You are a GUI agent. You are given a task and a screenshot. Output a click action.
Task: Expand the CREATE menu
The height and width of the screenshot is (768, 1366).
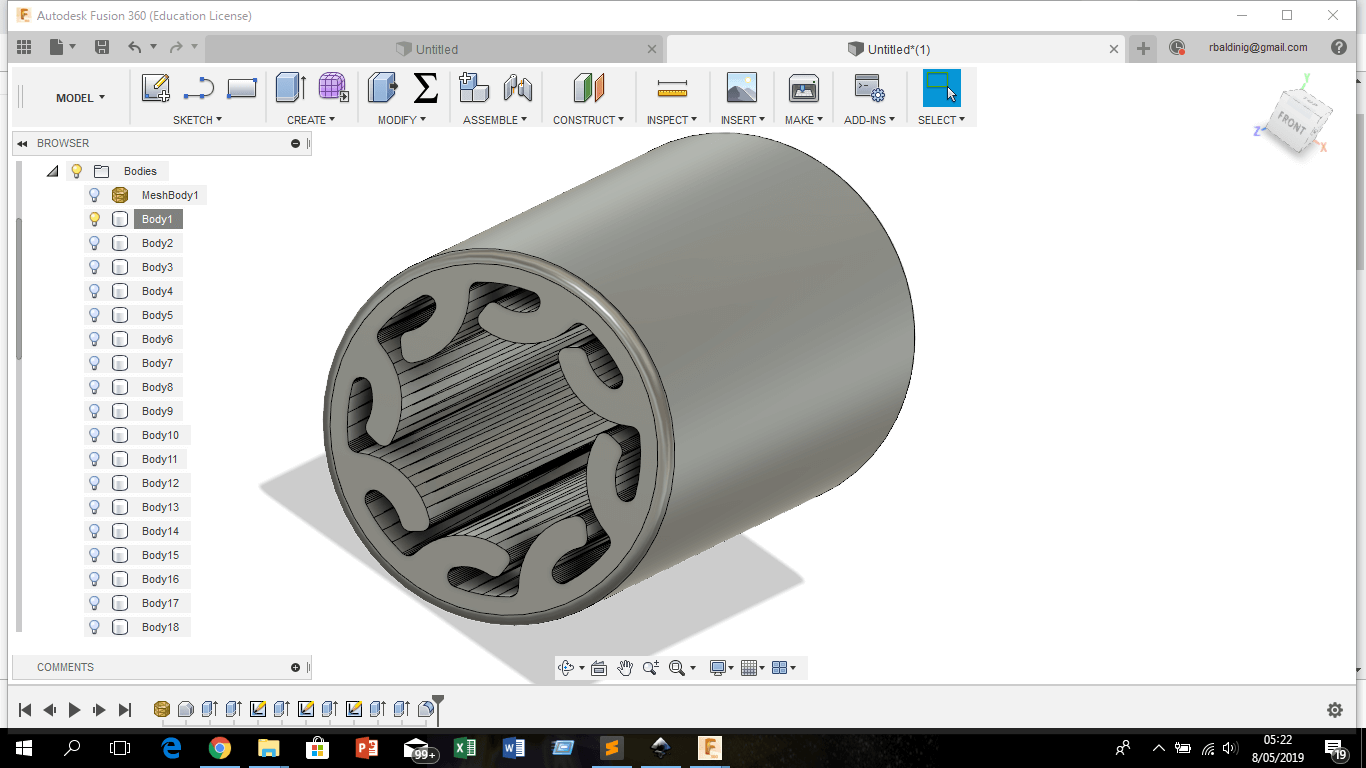pyautogui.click(x=311, y=120)
